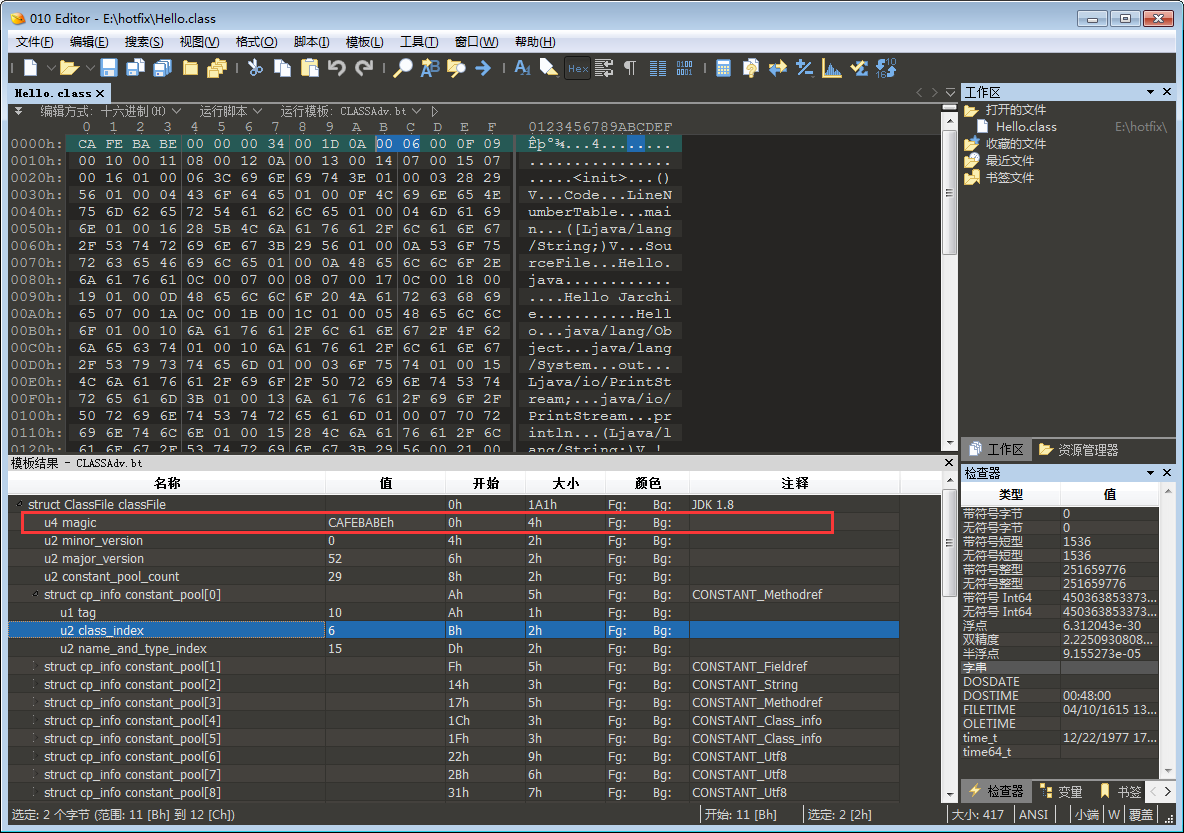Viewport: 1184px width, 833px height.
Task: Toggle the W indicator in status bar
Action: point(1113,814)
